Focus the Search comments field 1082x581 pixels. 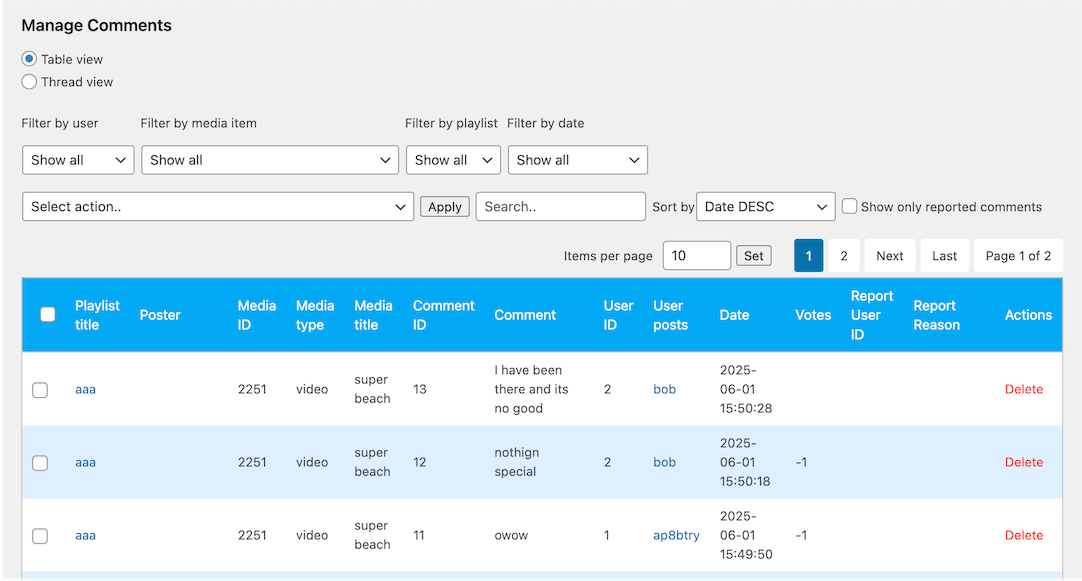click(x=560, y=207)
